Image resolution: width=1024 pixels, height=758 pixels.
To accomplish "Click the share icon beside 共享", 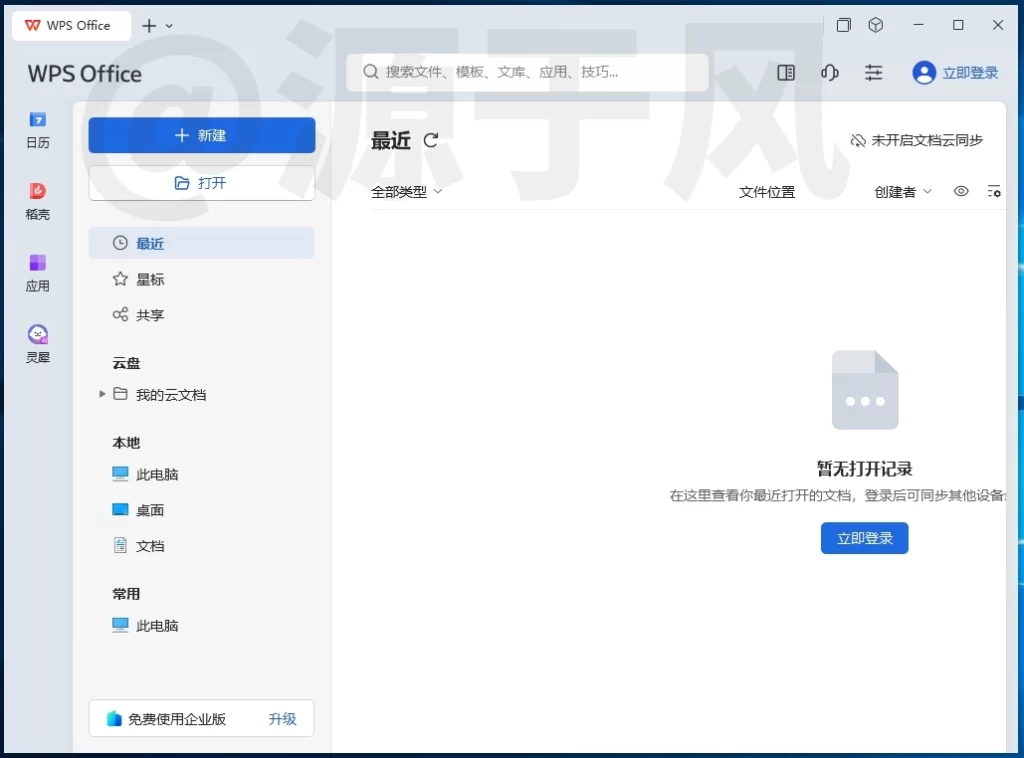I will click(x=120, y=315).
